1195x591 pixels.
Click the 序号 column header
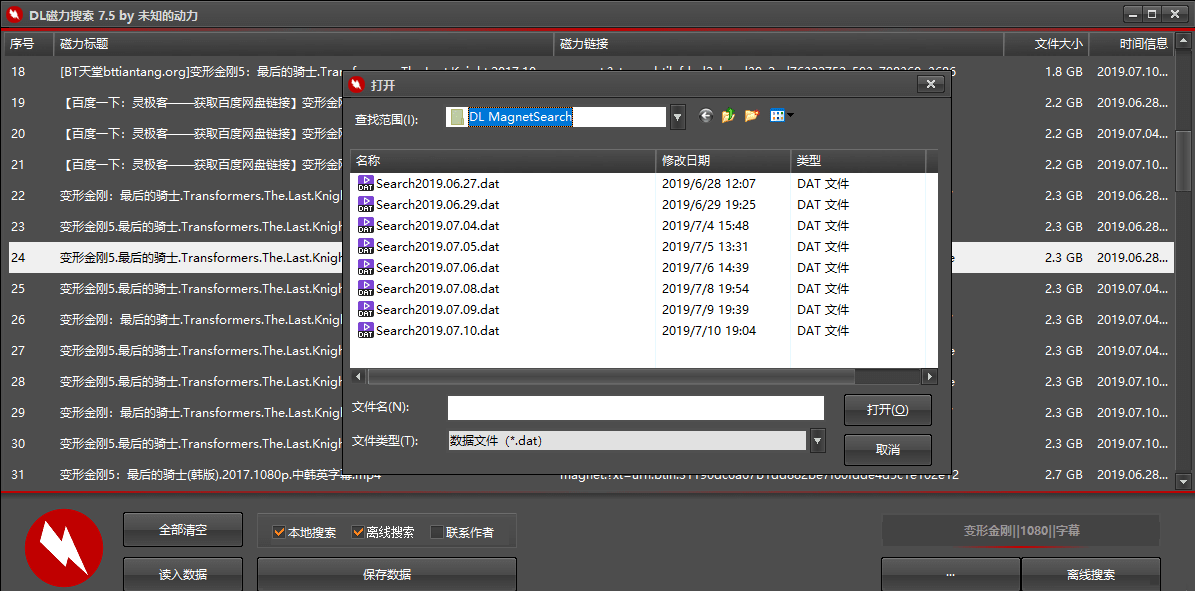point(28,44)
